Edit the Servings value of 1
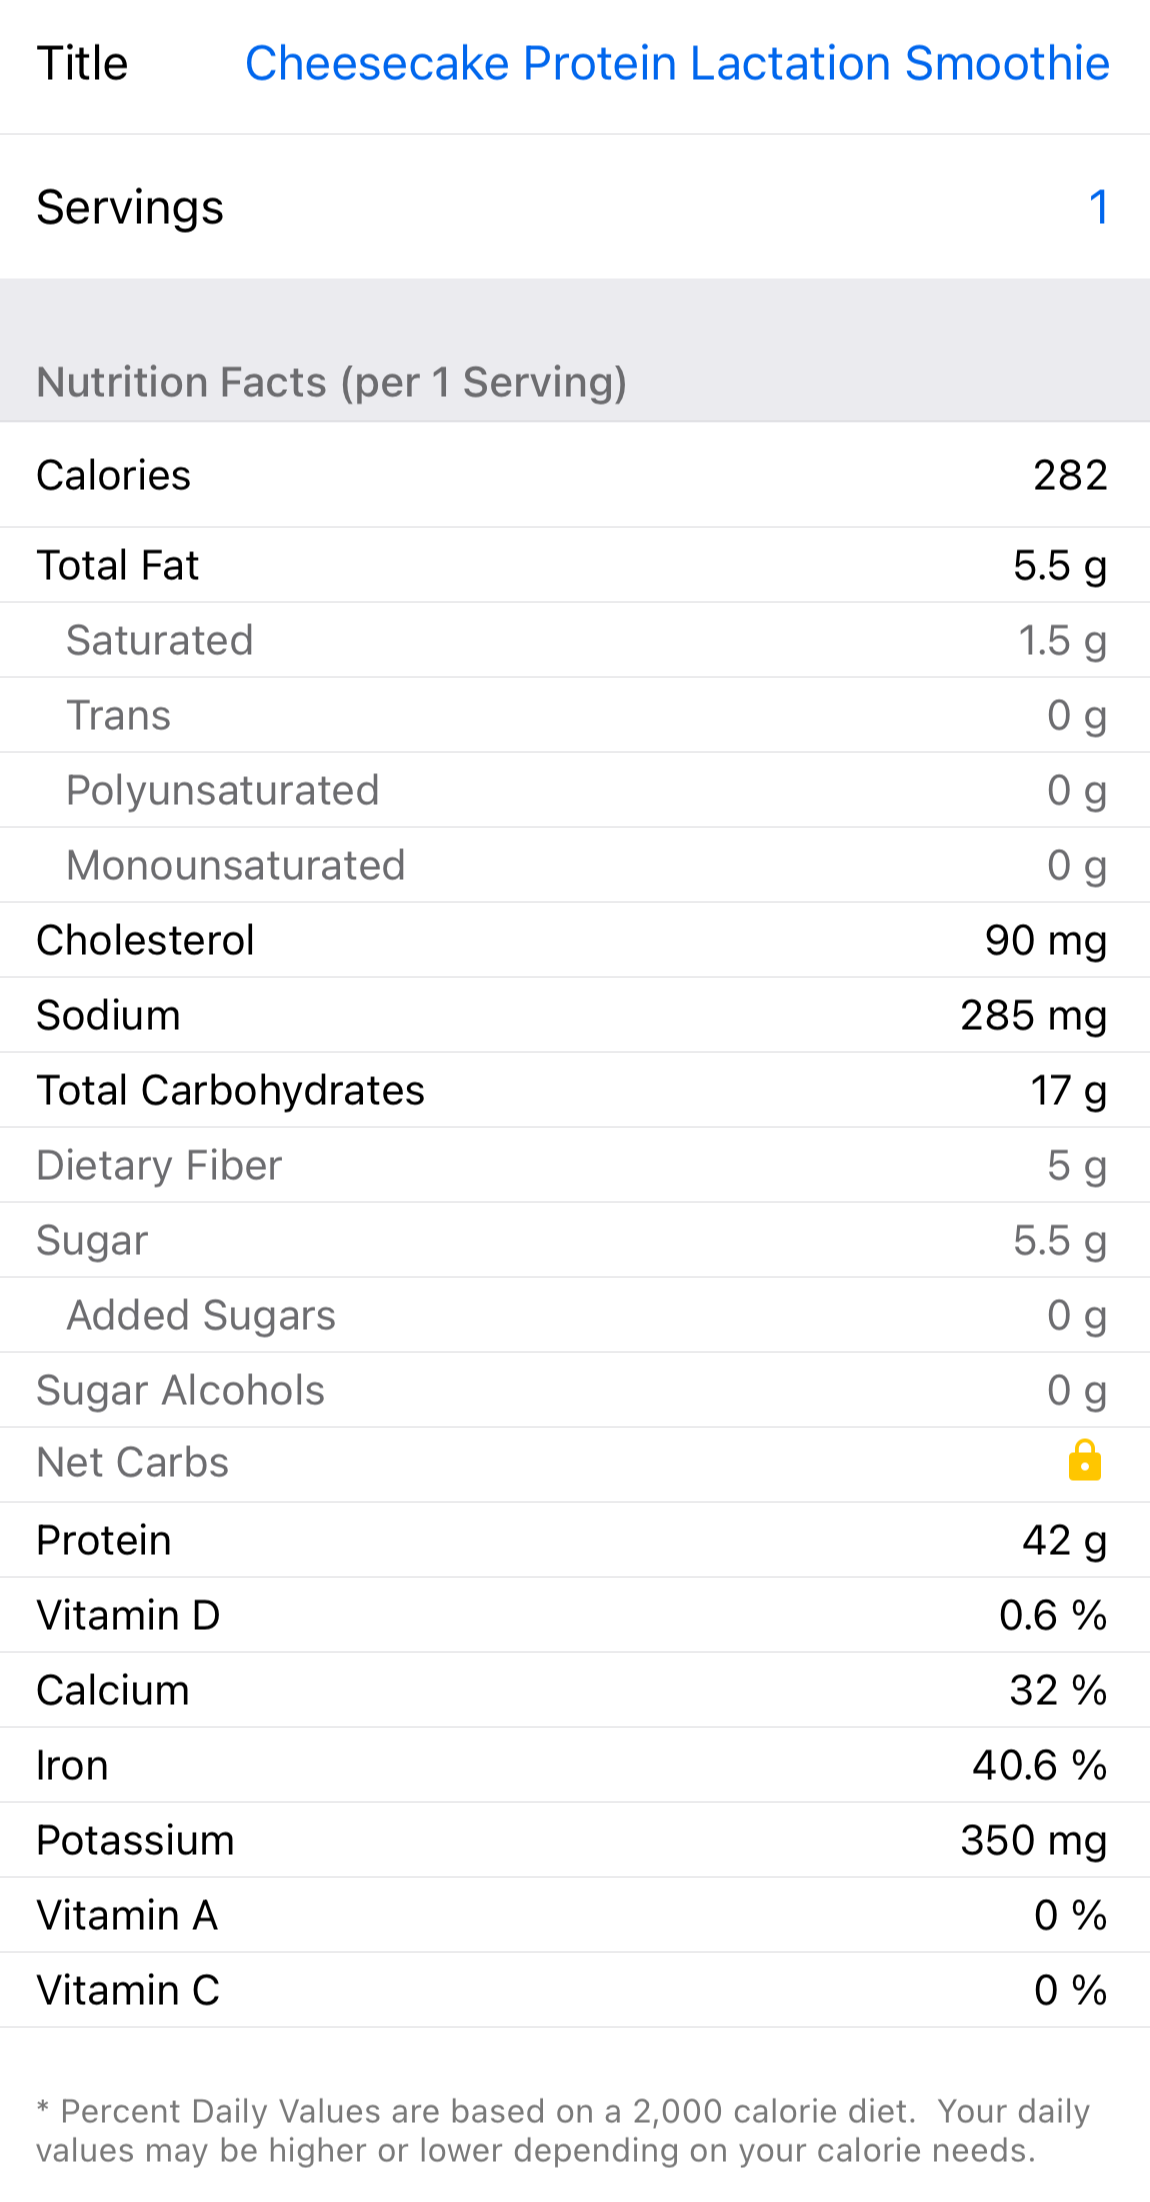Viewport: 1150px width, 2202px height. (x=1097, y=208)
